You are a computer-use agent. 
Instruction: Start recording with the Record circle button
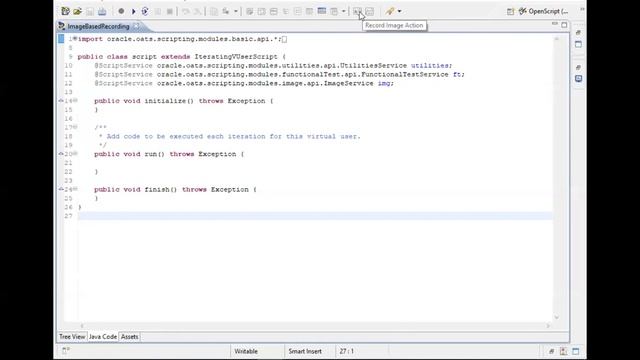pyautogui.click(x=121, y=11)
